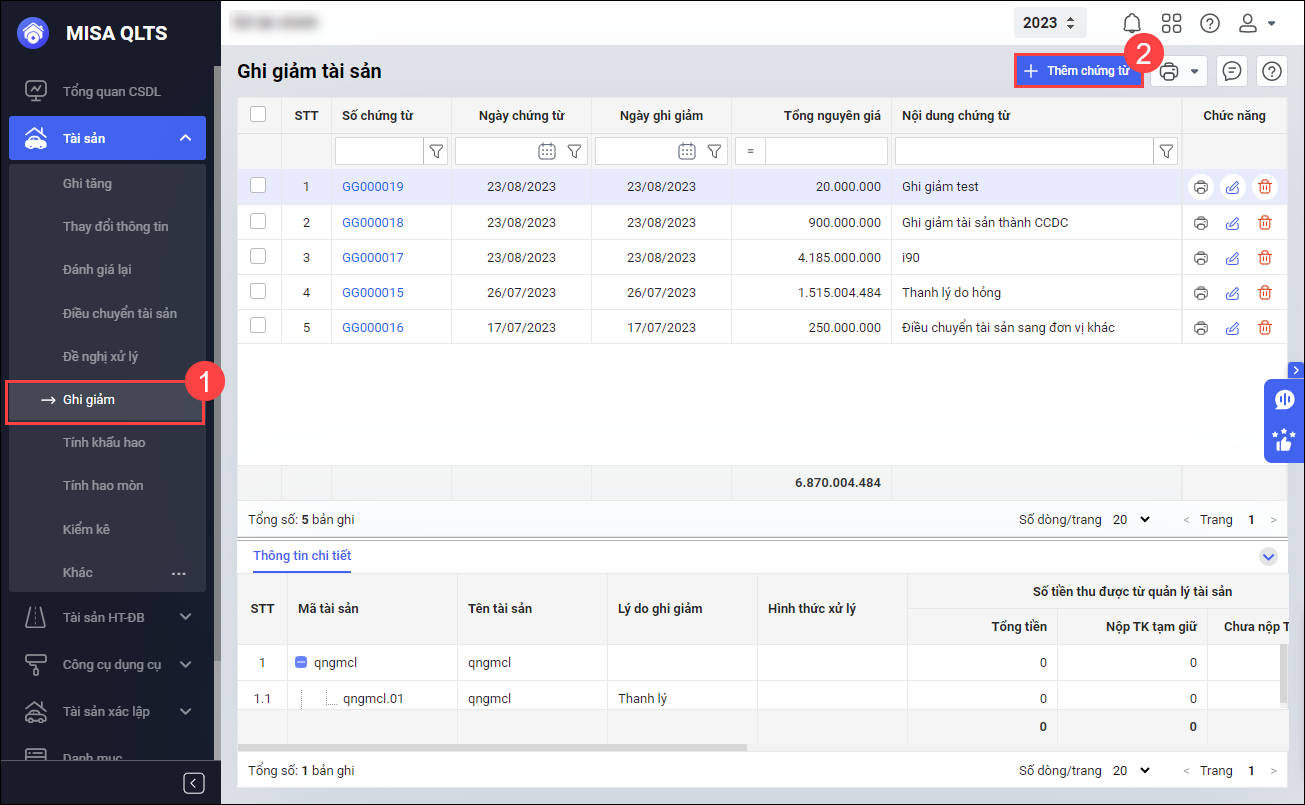Select all rows with header checkbox

click(258, 115)
